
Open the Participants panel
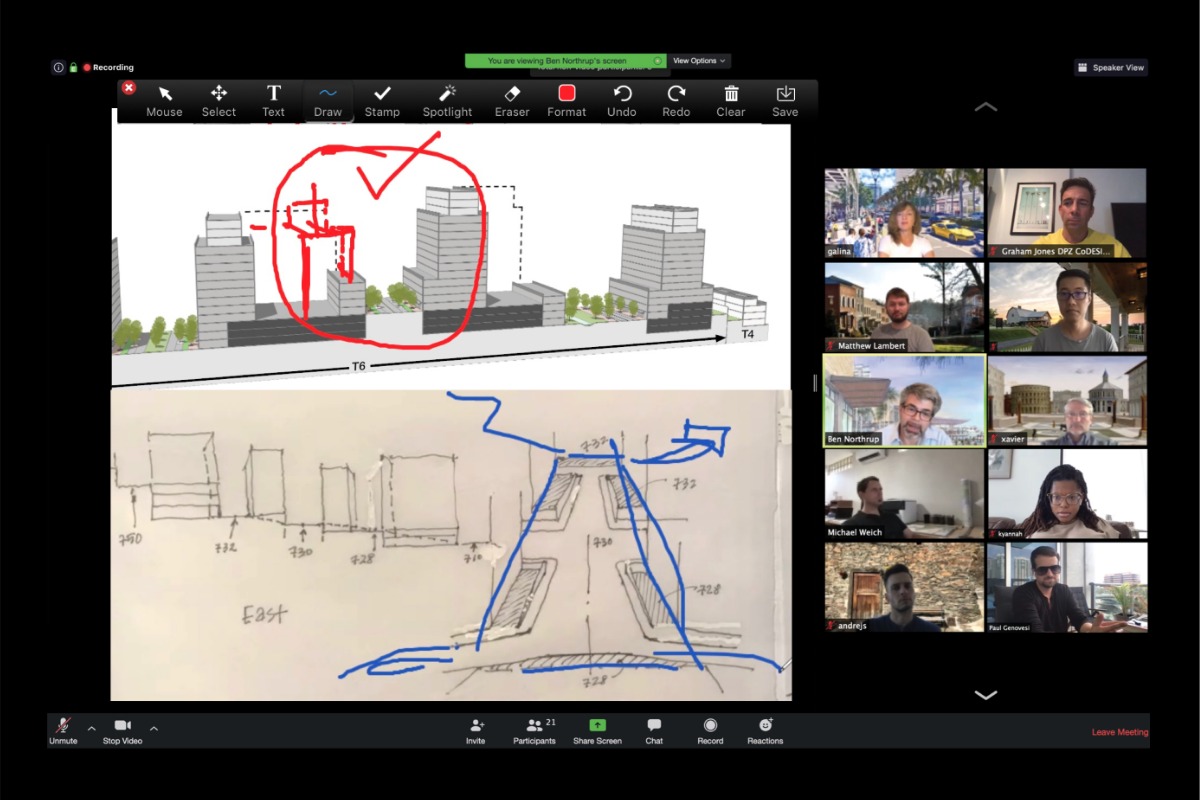(x=535, y=730)
